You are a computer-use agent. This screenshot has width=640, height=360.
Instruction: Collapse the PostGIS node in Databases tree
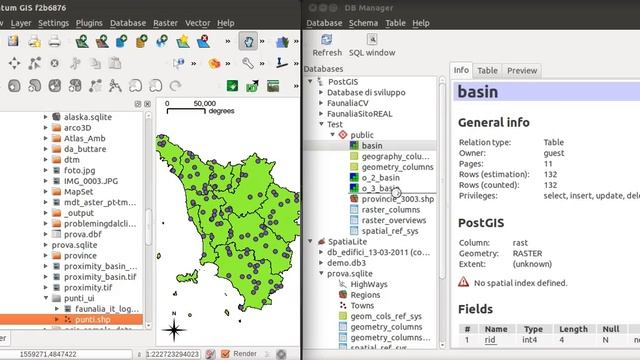click(x=311, y=82)
